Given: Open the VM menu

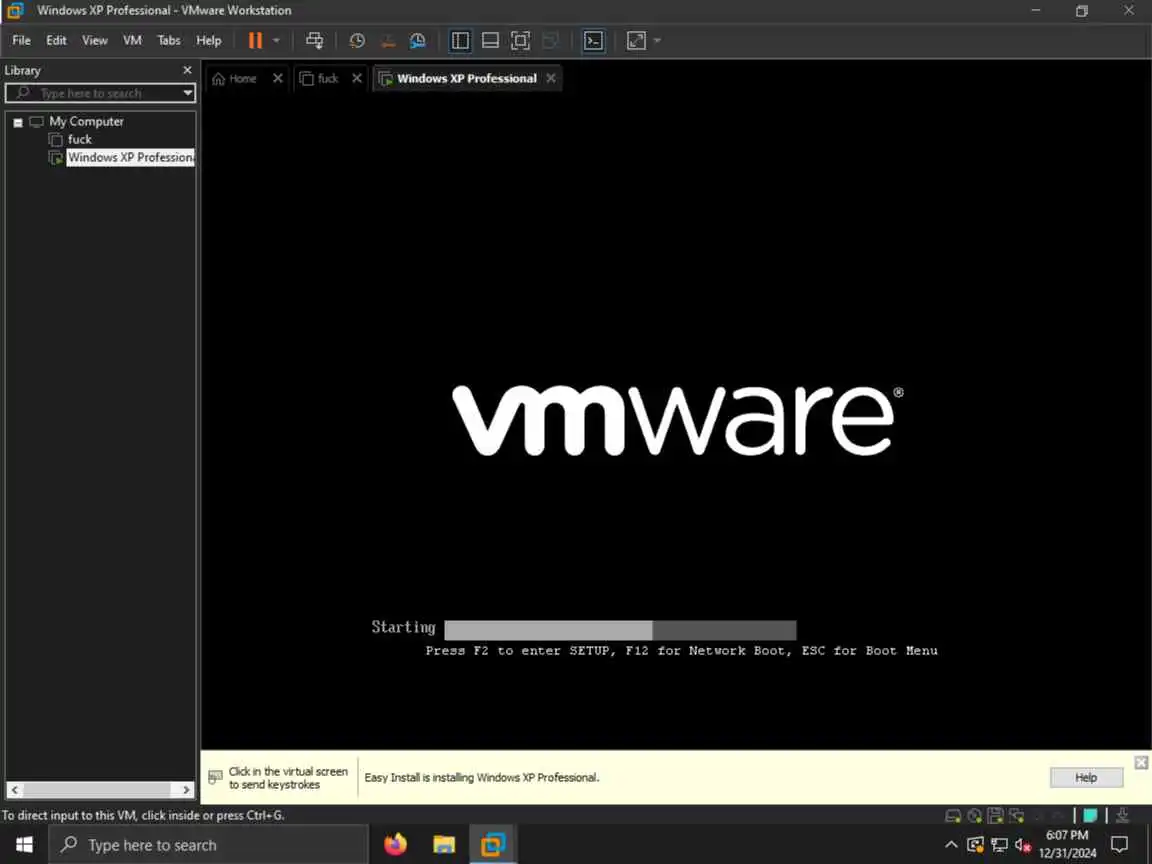Looking at the screenshot, I should (132, 40).
